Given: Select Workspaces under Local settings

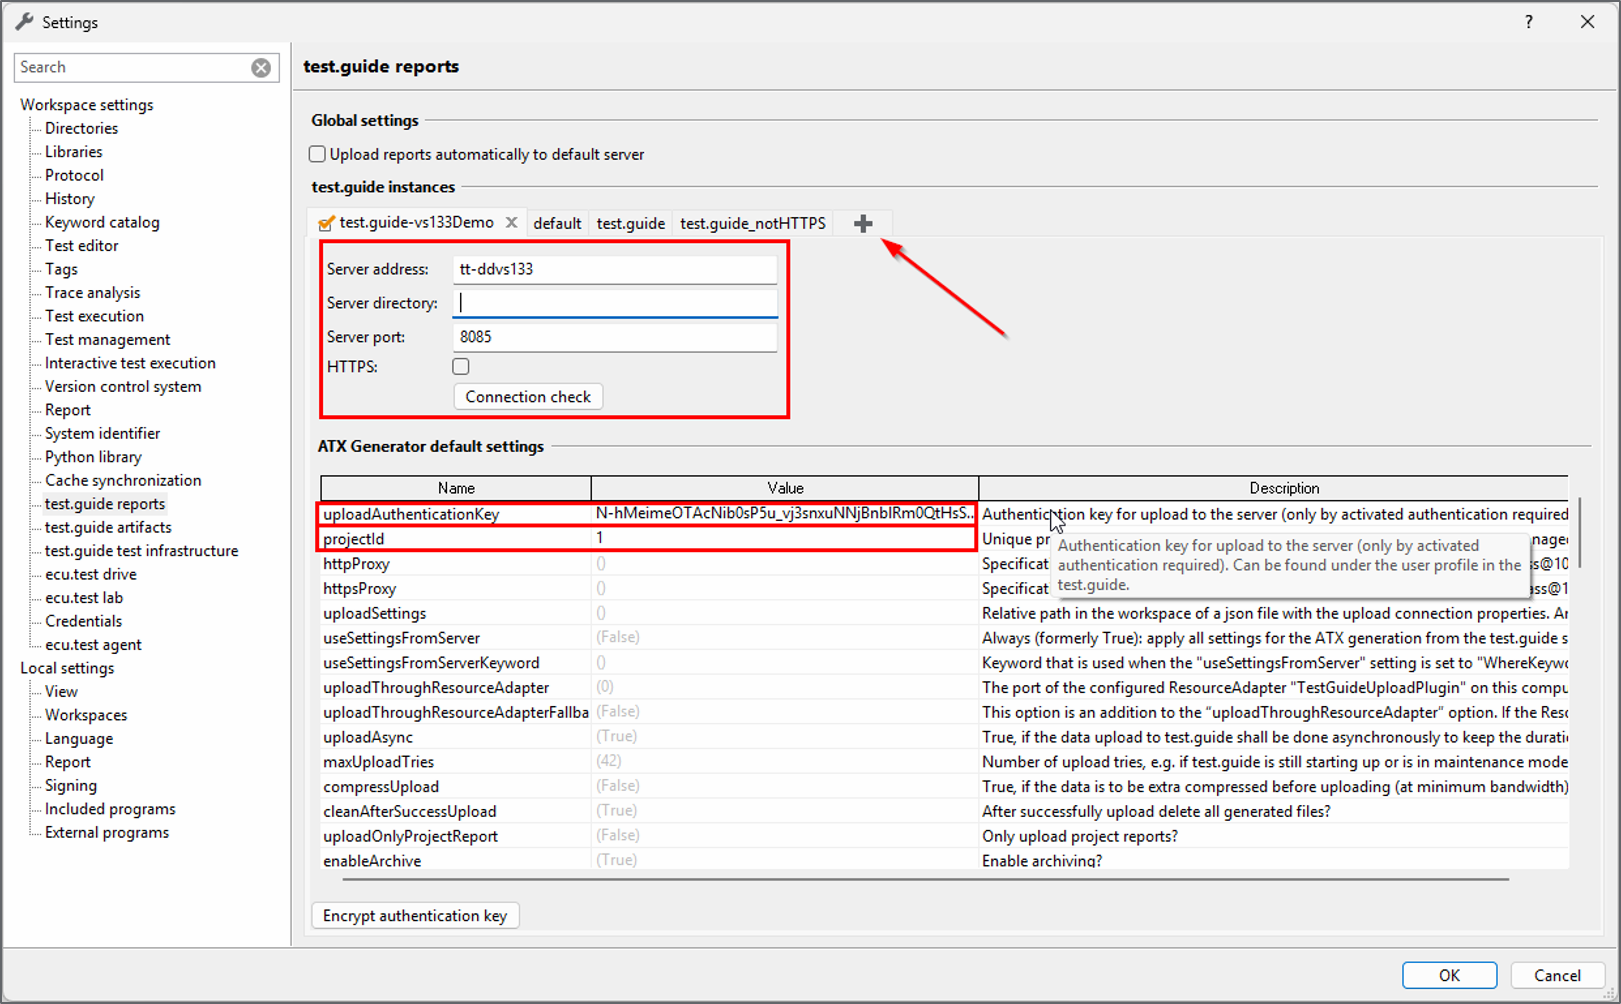Looking at the screenshot, I should point(86,715).
